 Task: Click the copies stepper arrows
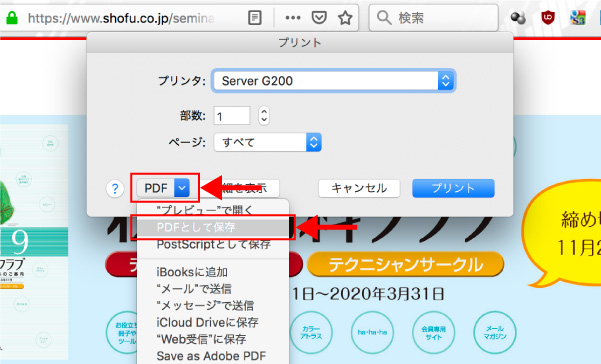pos(264,115)
